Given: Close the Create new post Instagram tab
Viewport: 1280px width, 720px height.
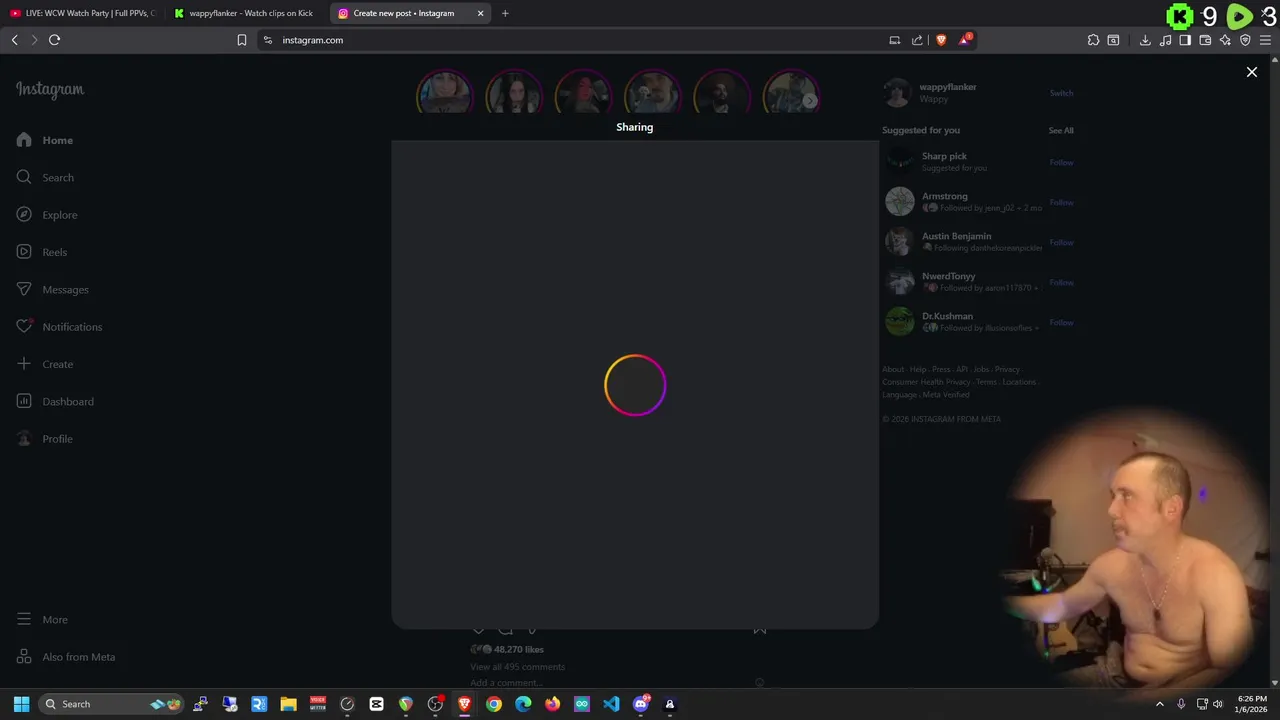Looking at the screenshot, I should click(480, 13).
